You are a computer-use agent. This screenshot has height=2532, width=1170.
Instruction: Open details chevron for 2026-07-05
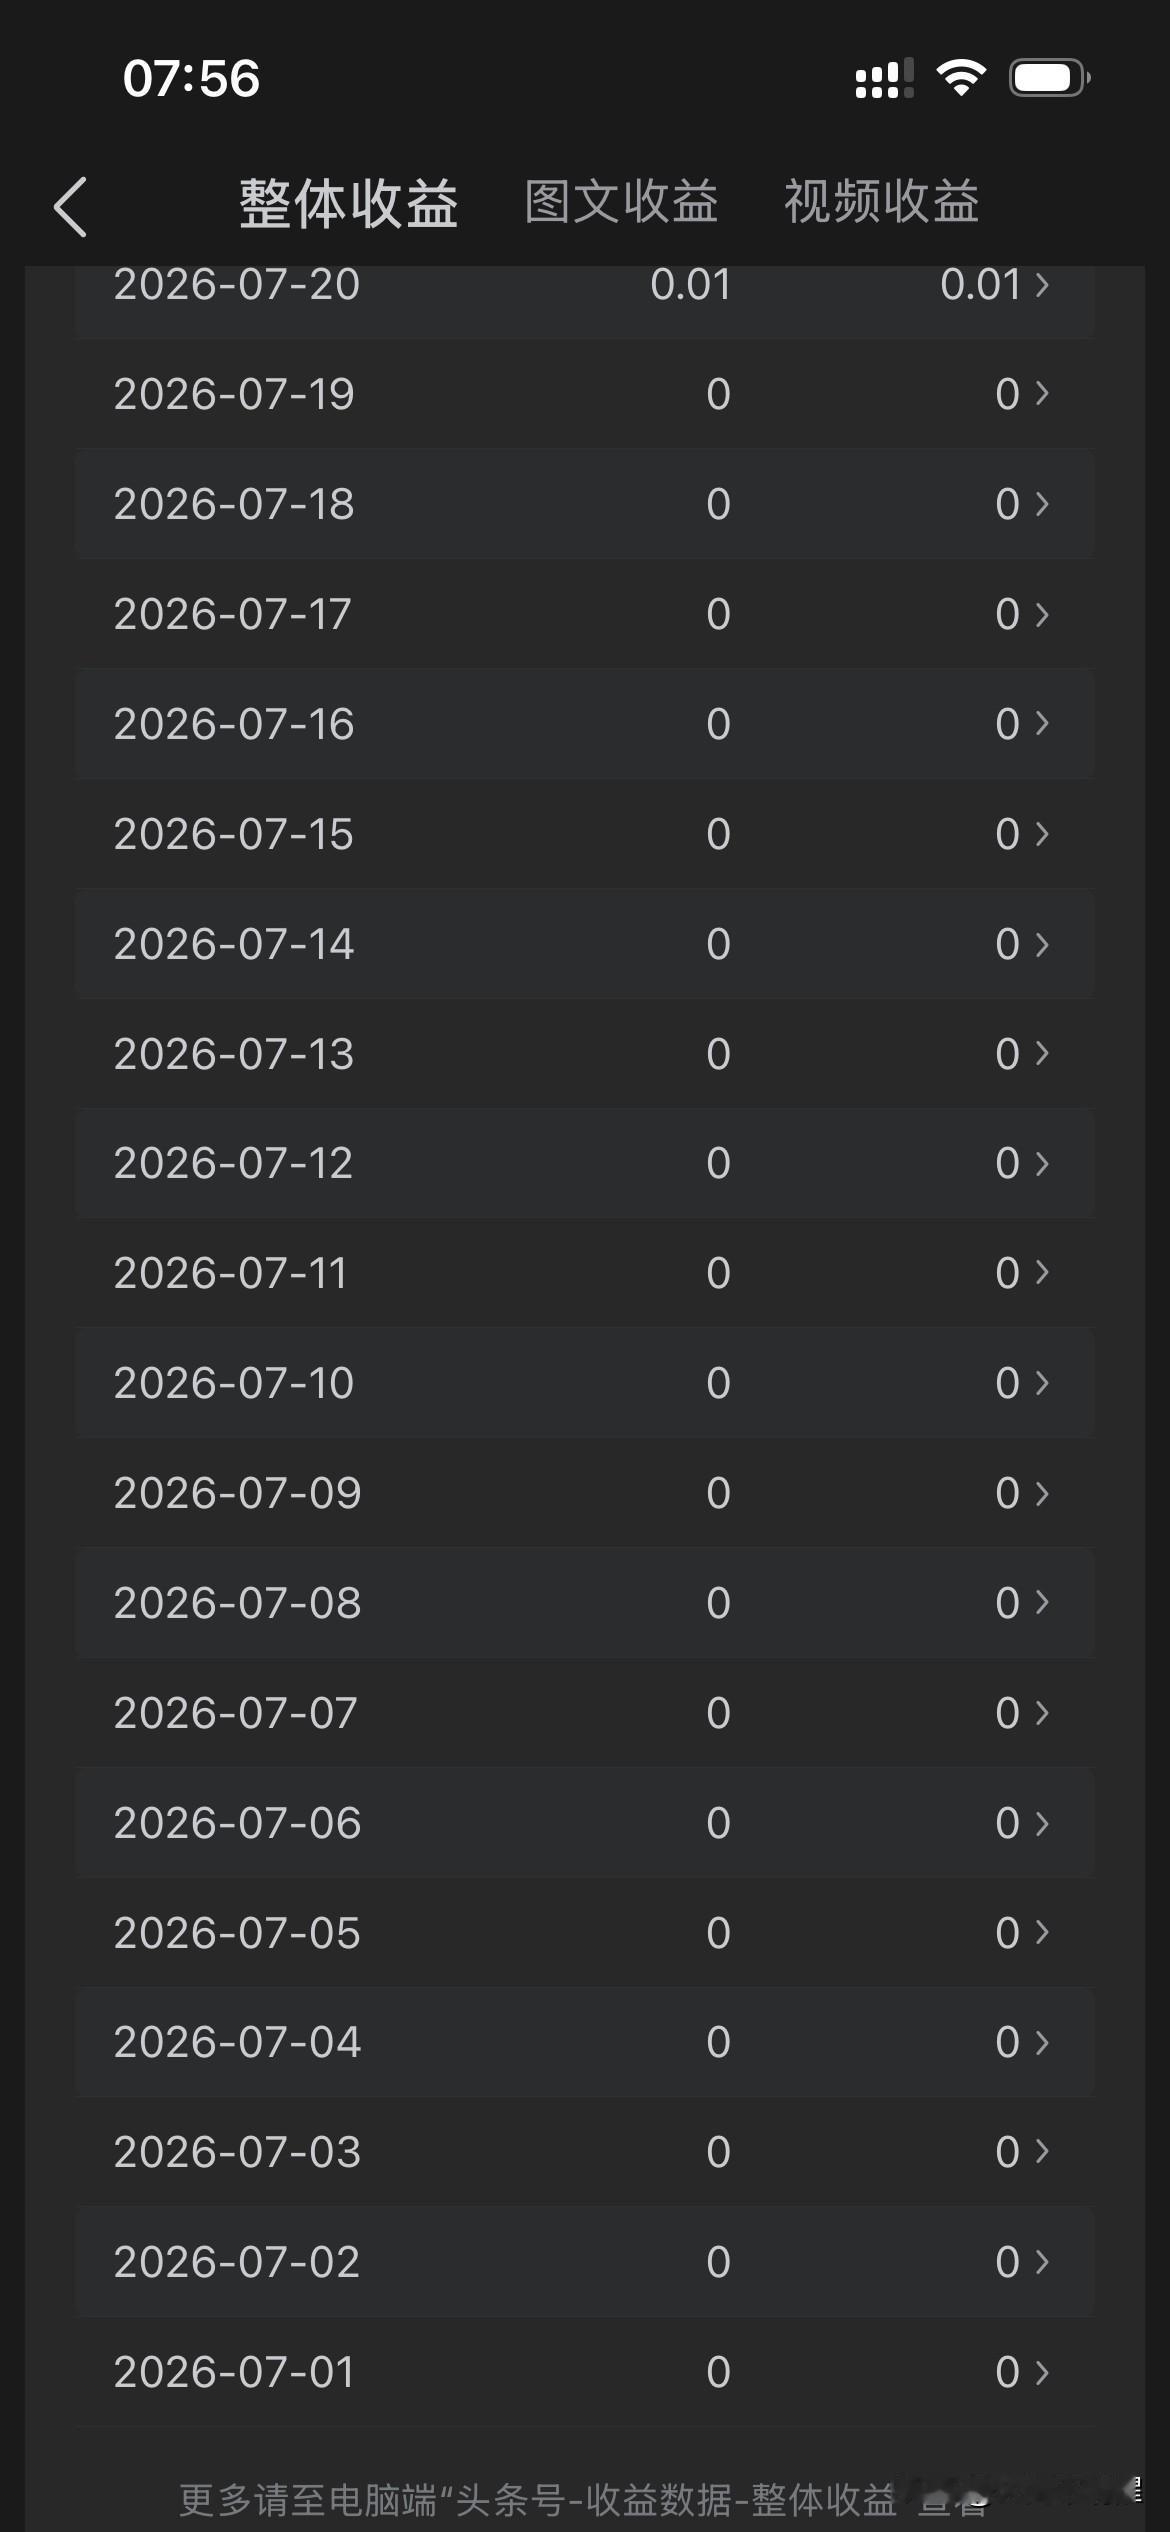click(x=1042, y=1932)
